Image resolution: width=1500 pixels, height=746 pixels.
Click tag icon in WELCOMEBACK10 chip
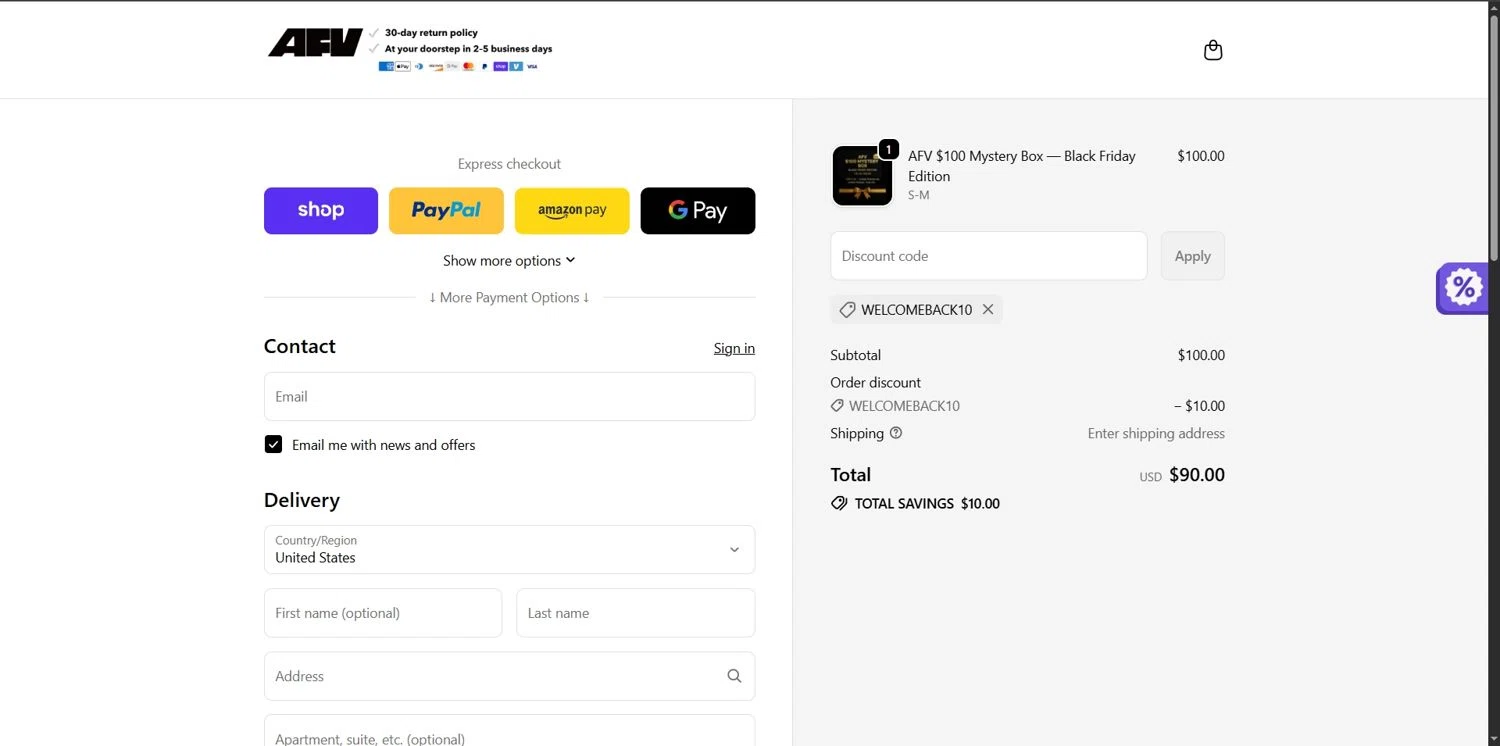tap(847, 310)
